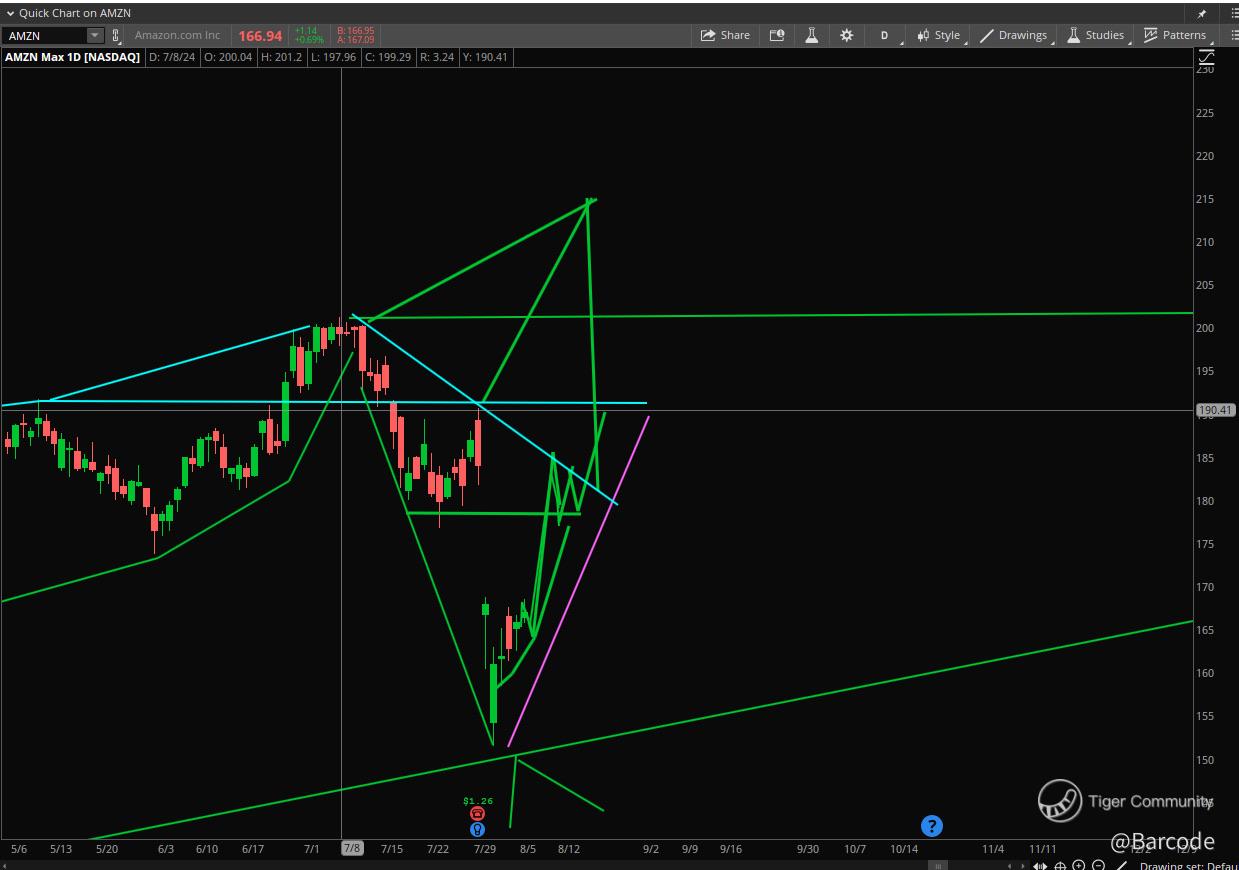The height and width of the screenshot is (870, 1239).
Task: Click the 7/8 date marker on the time axis
Action: pos(352,848)
